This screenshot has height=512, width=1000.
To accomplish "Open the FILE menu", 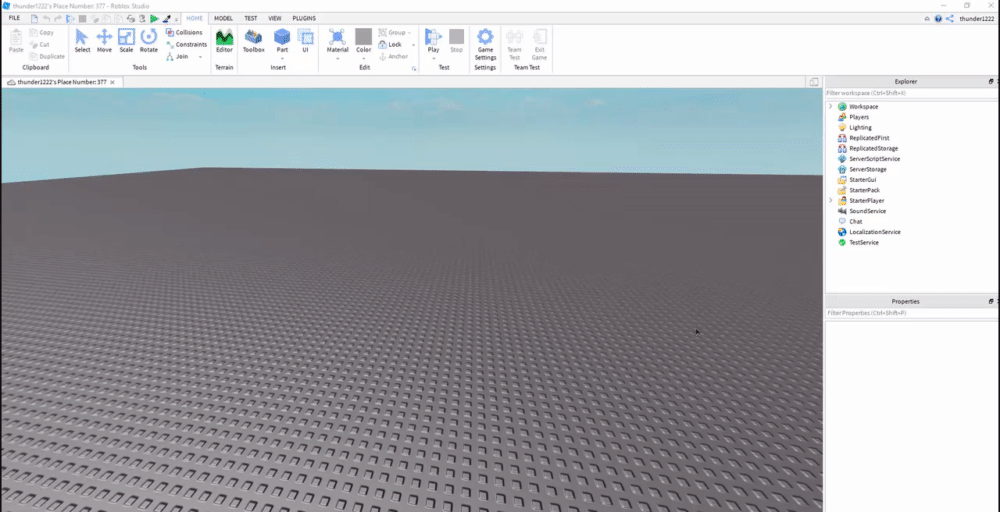I will coord(14,18).
